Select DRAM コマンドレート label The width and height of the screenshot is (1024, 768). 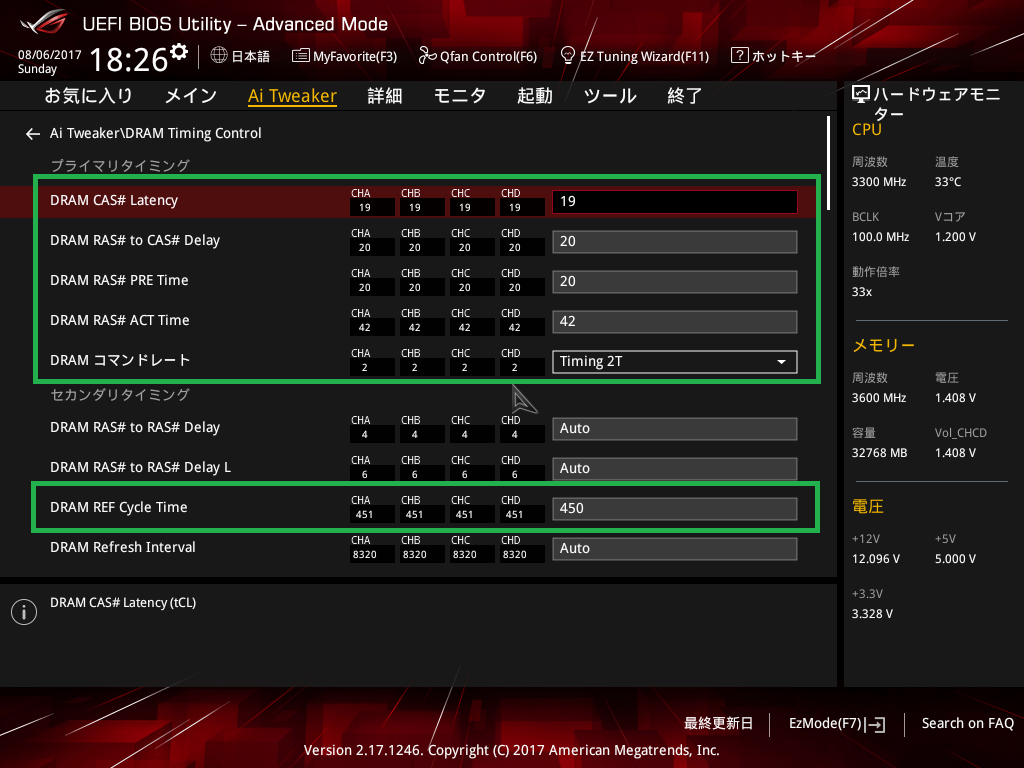(120, 360)
